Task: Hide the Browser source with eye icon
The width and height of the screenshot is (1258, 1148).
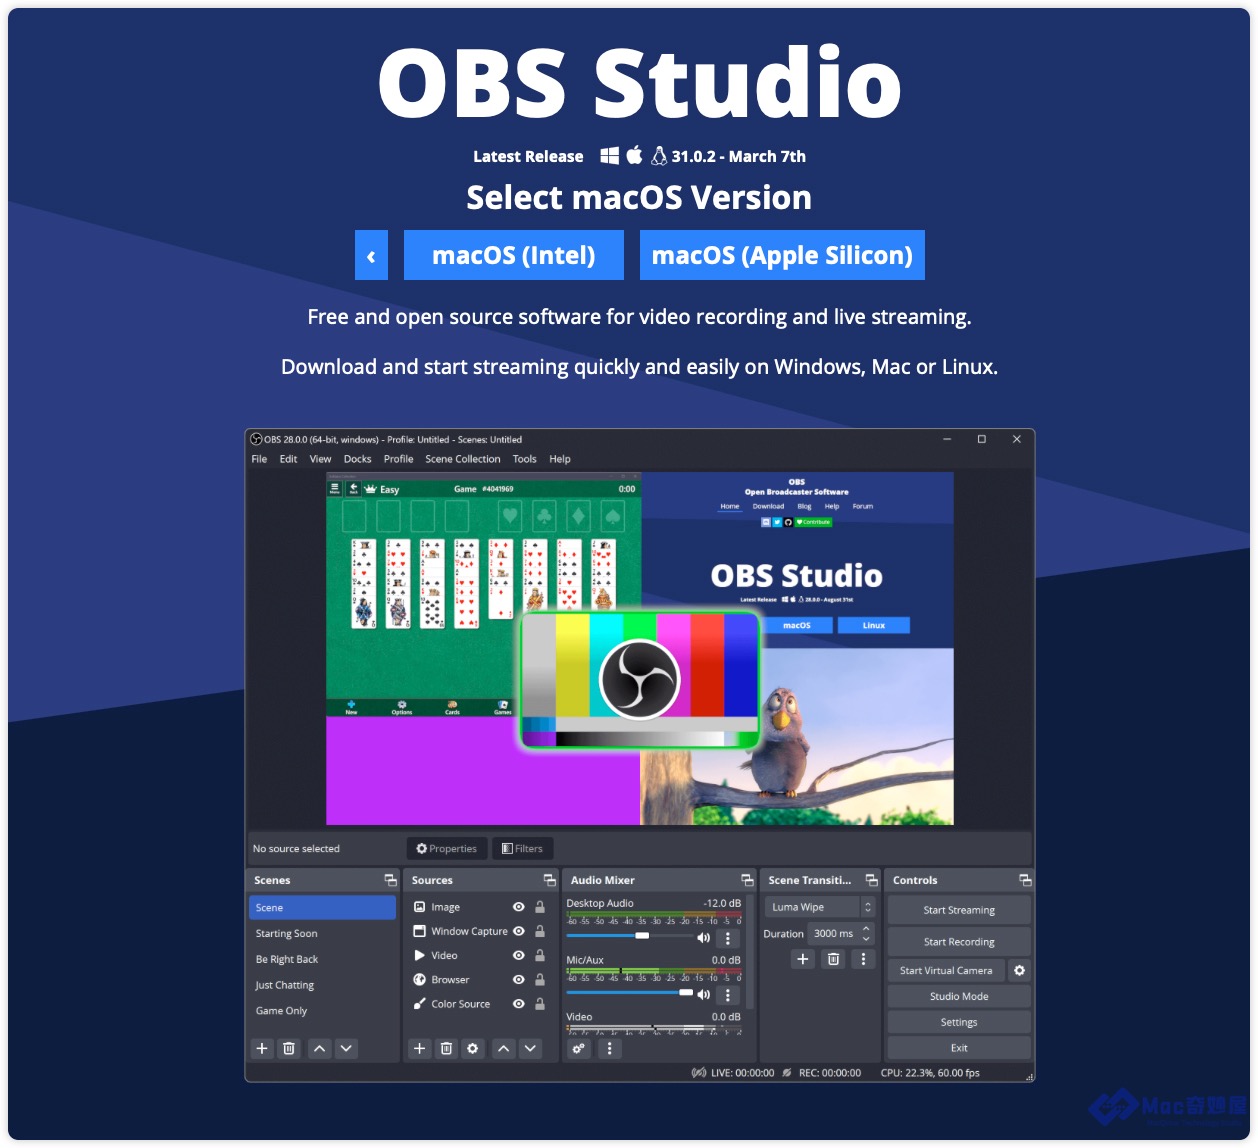Action: tap(519, 980)
